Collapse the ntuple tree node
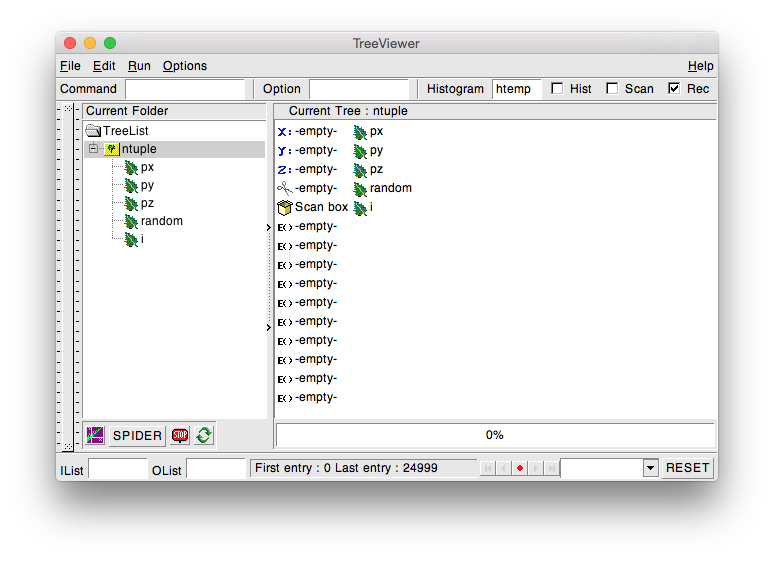Image resolution: width=774 pixels, height=561 pixels. pos(94,149)
